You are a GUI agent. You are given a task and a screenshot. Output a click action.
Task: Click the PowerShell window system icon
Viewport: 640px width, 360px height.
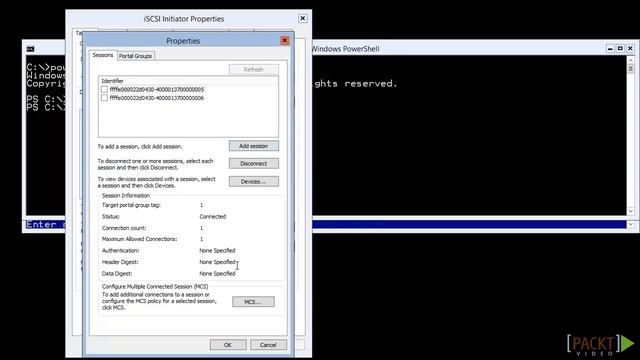(x=31, y=49)
